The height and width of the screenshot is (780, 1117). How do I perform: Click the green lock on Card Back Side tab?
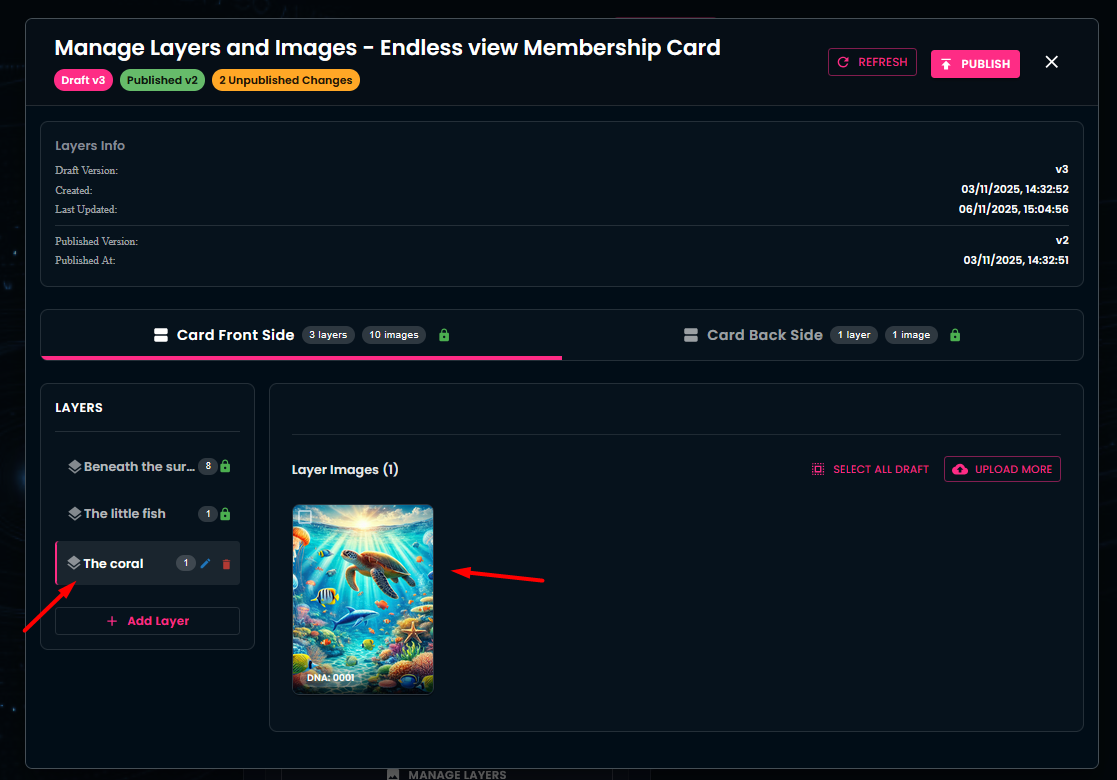point(955,335)
